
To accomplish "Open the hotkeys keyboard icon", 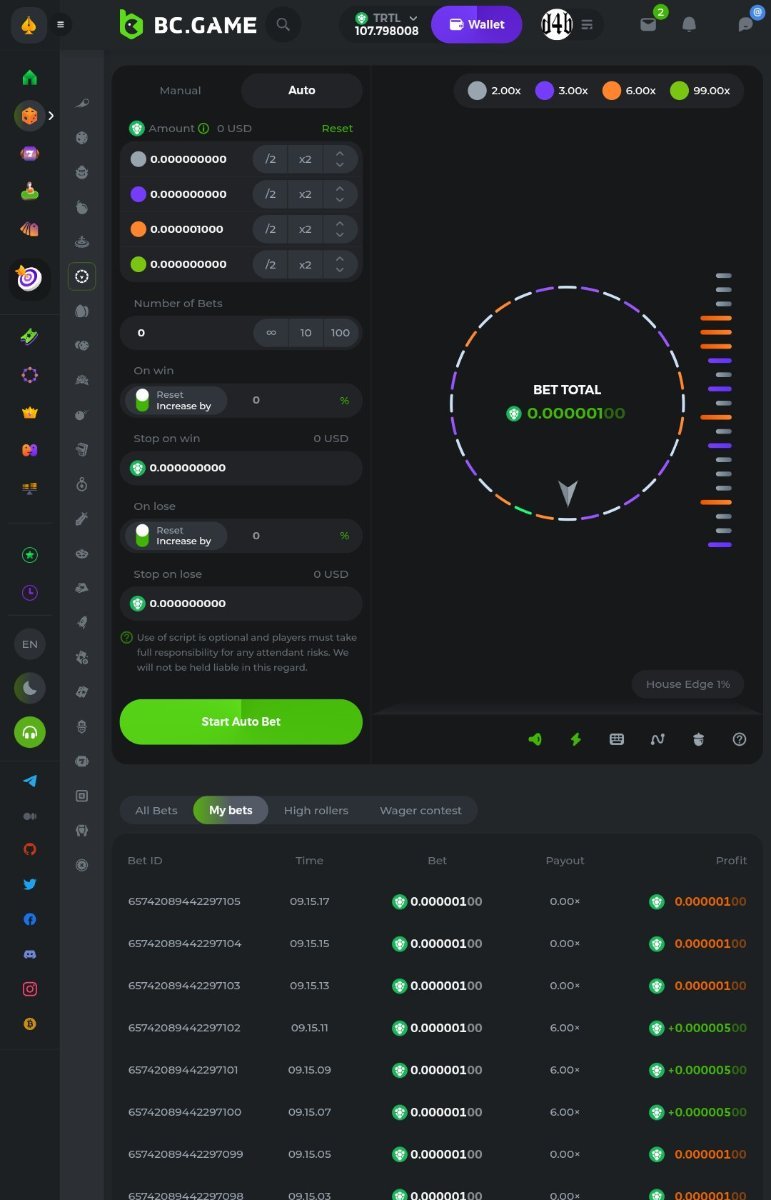I will pos(617,739).
